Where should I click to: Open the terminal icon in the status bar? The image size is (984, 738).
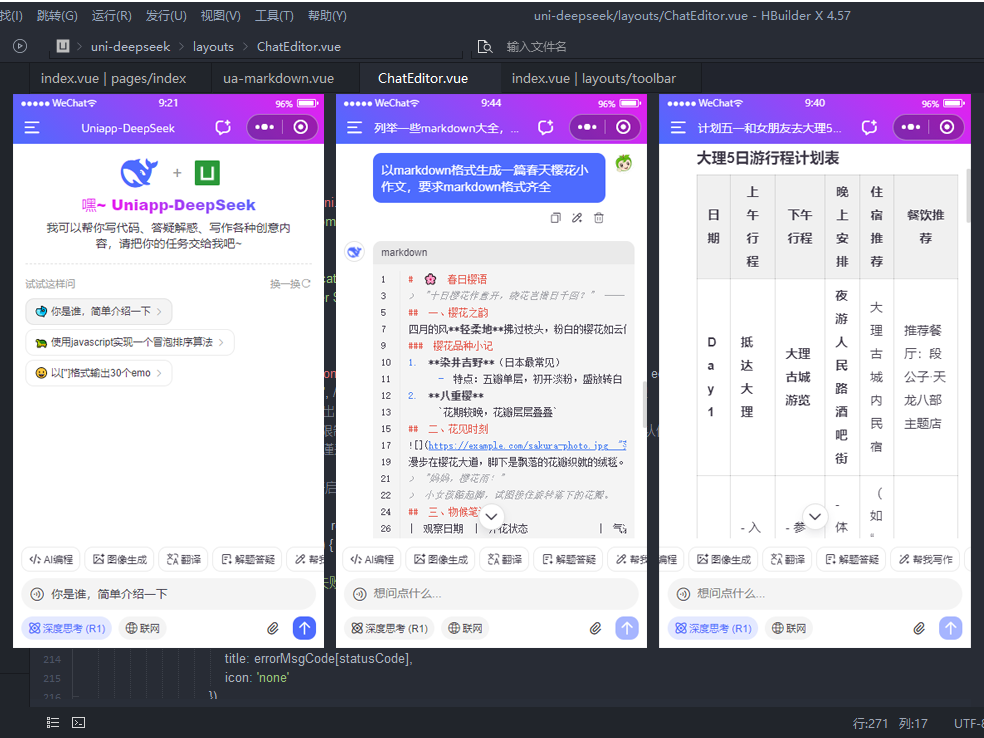pos(78,722)
